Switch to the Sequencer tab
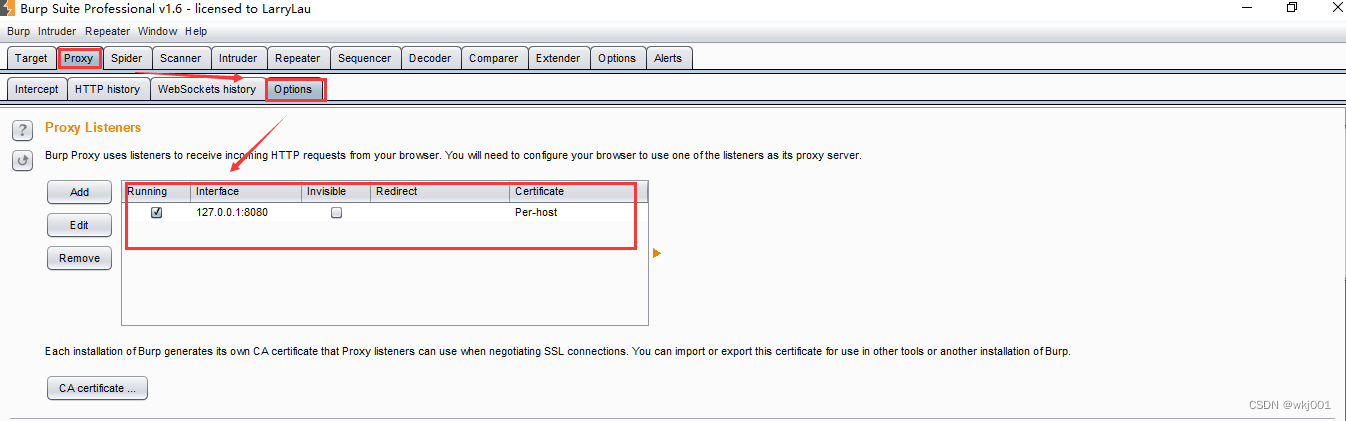The image size is (1346, 421). coord(365,58)
